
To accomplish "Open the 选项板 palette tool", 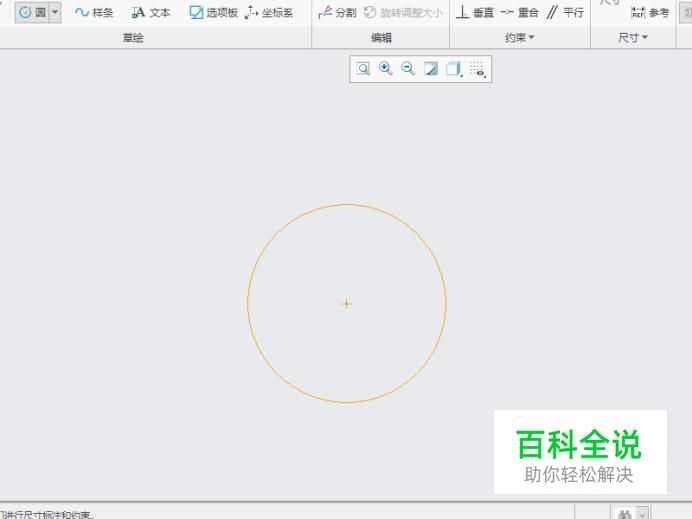I will (x=214, y=12).
